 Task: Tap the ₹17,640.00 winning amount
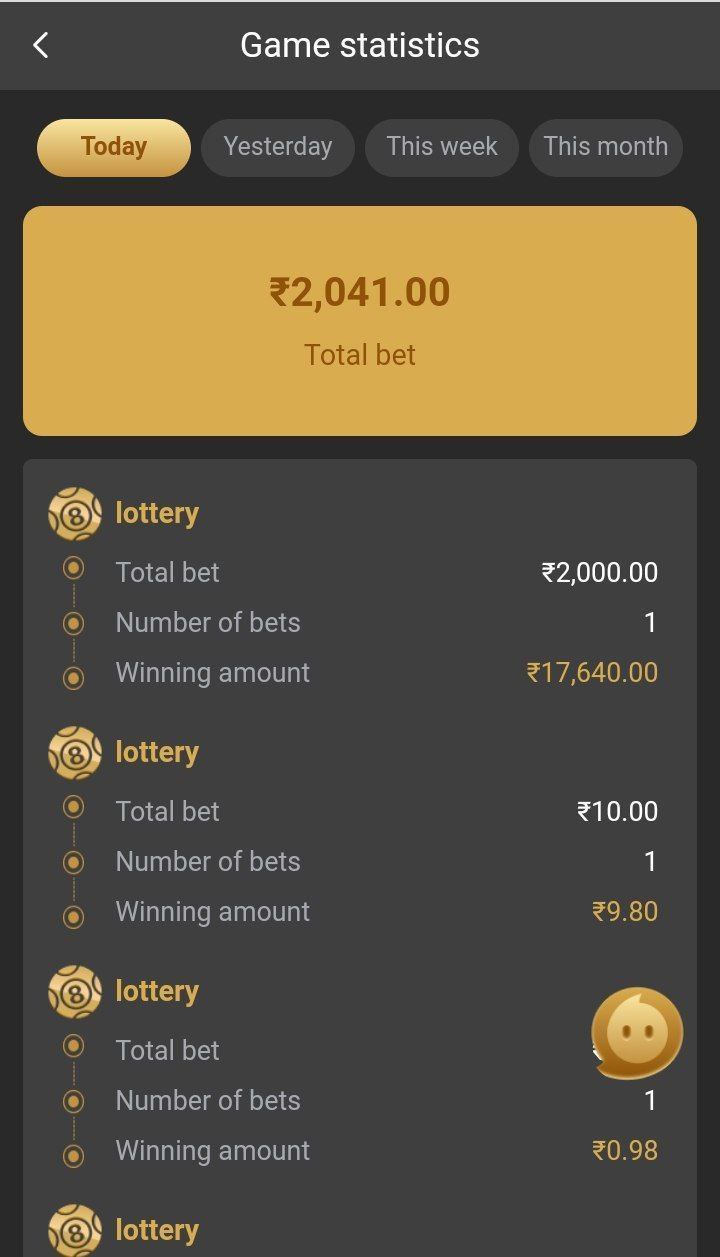point(592,672)
